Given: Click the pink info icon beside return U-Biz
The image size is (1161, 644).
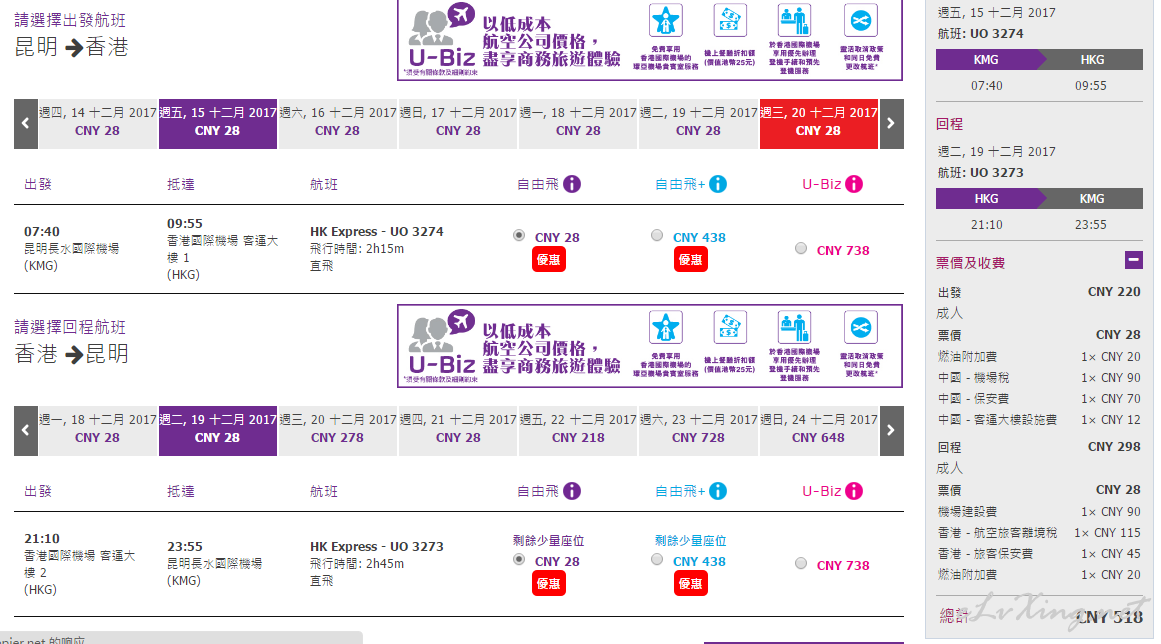Looking at the screenshot, I should (x=854, y=491).
